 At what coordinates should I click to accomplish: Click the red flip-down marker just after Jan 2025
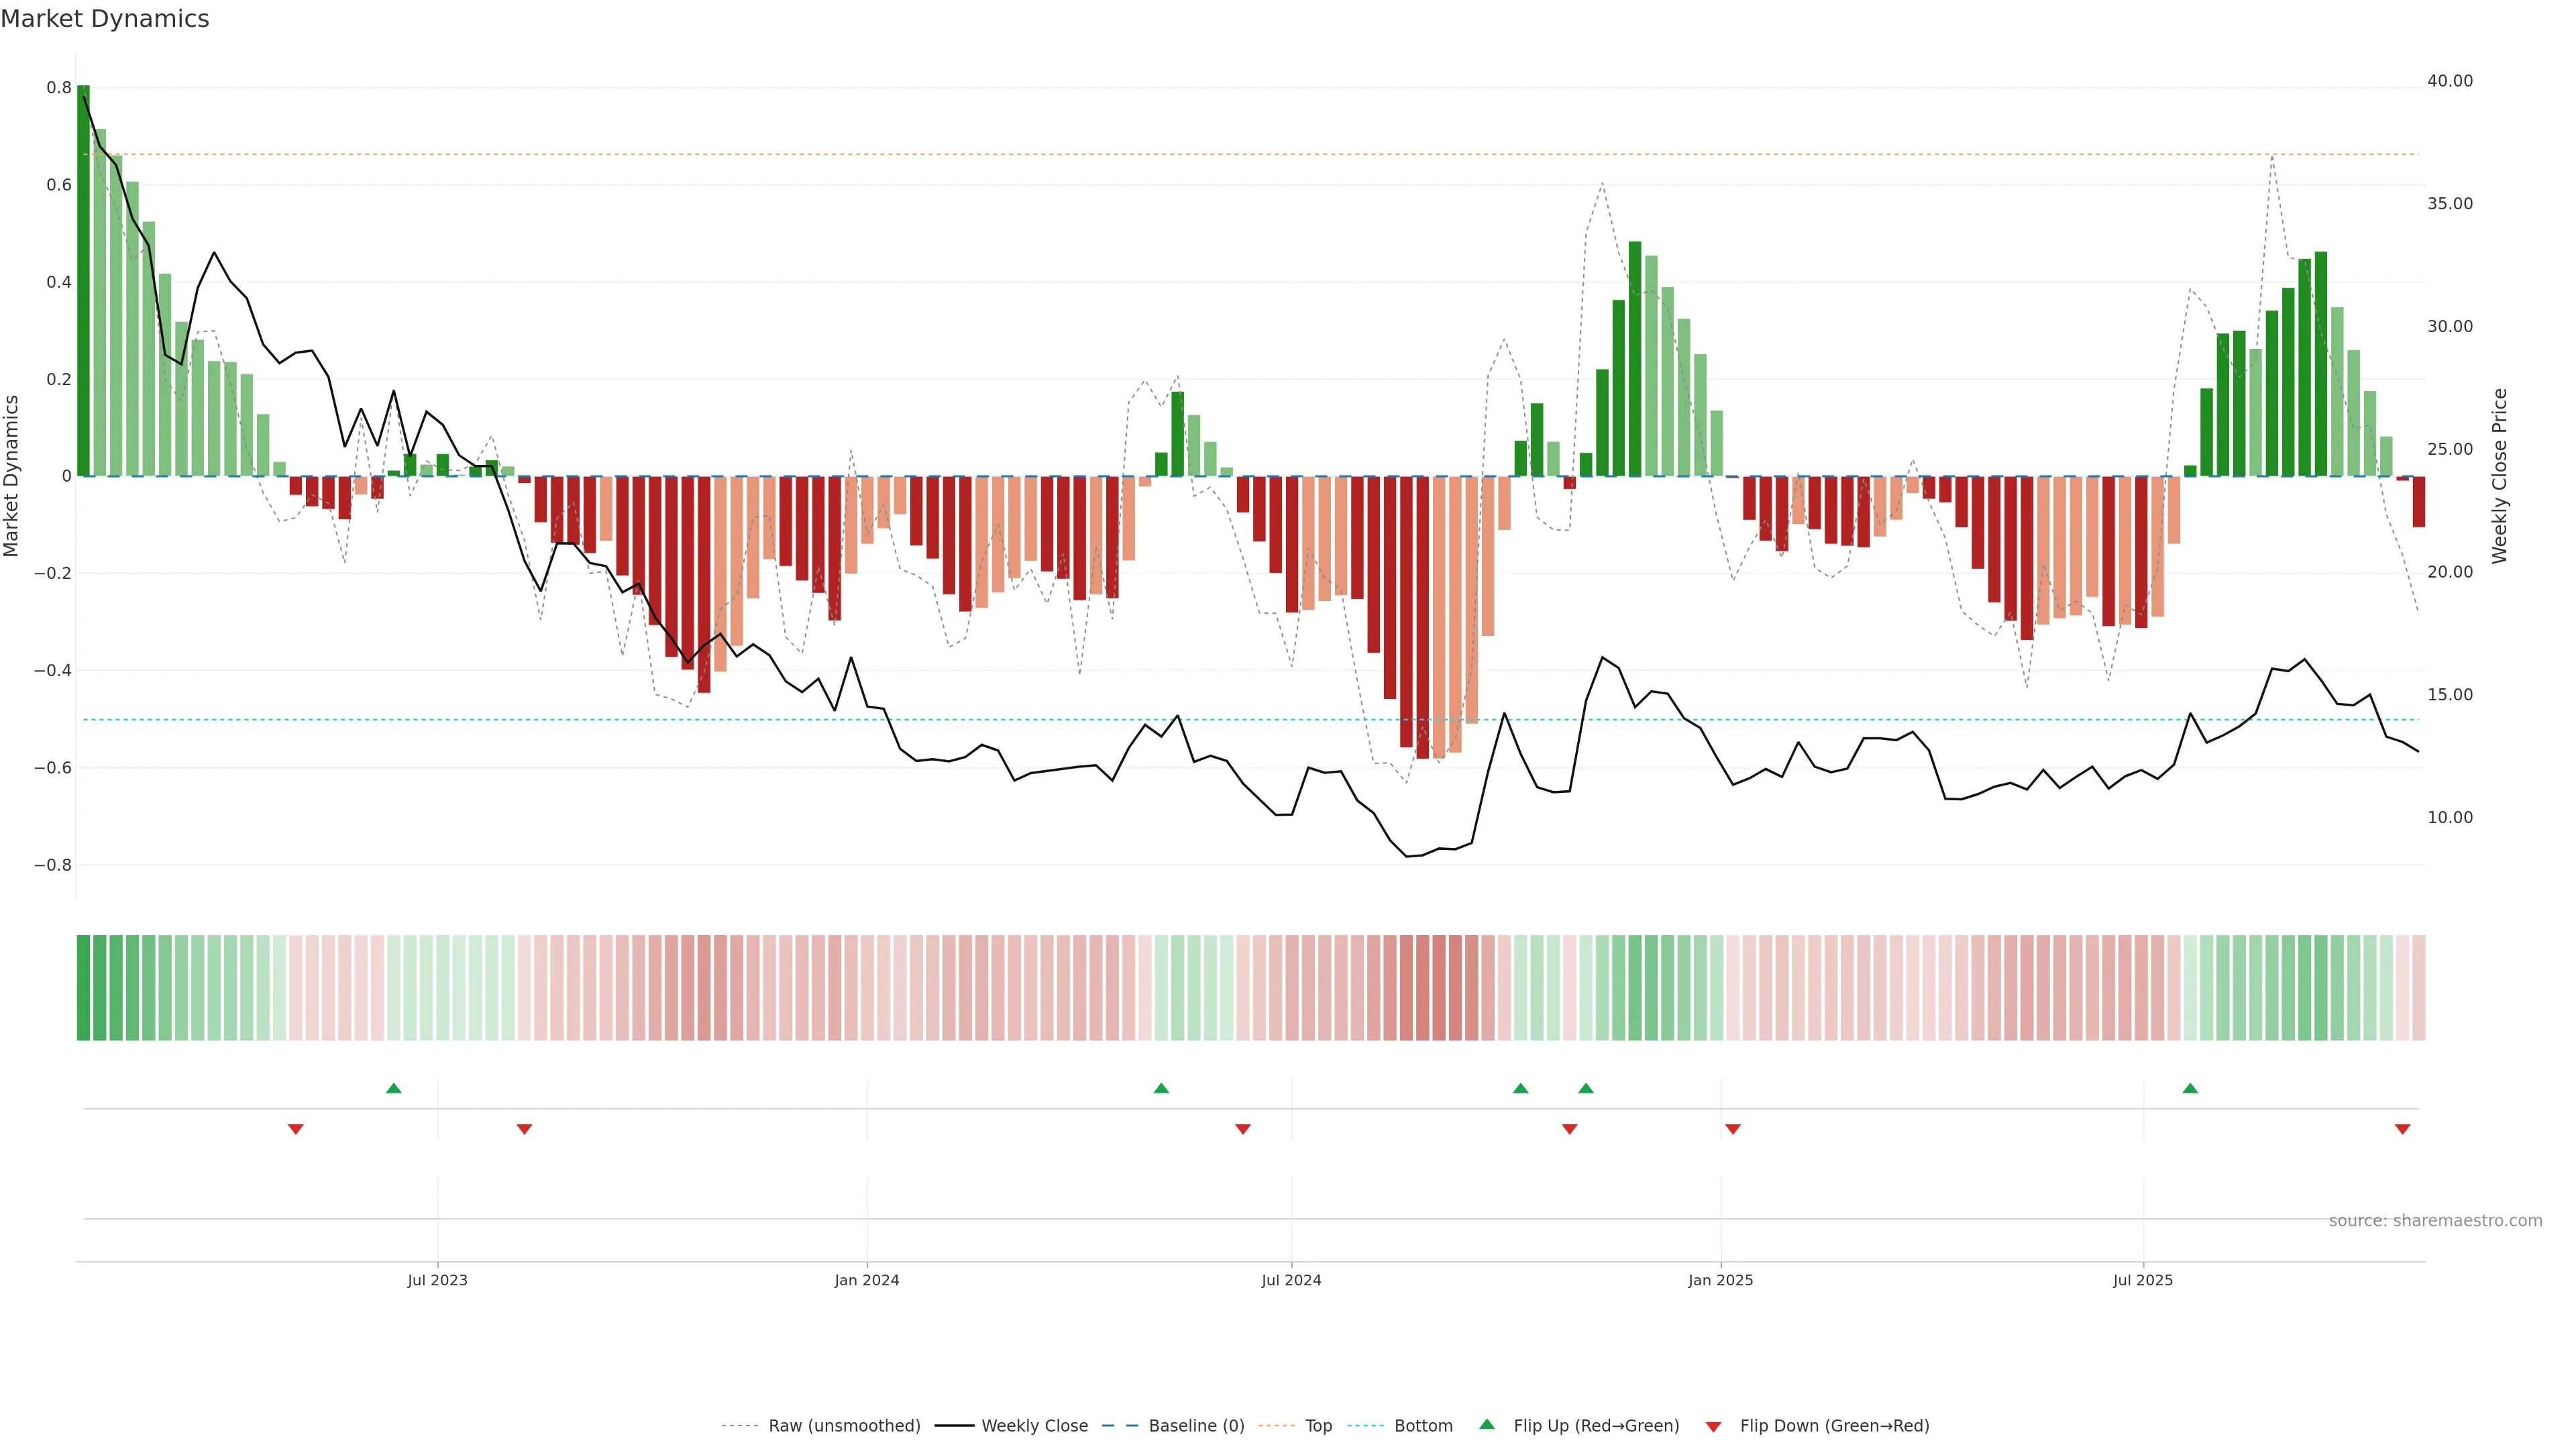[1733, 1129]
